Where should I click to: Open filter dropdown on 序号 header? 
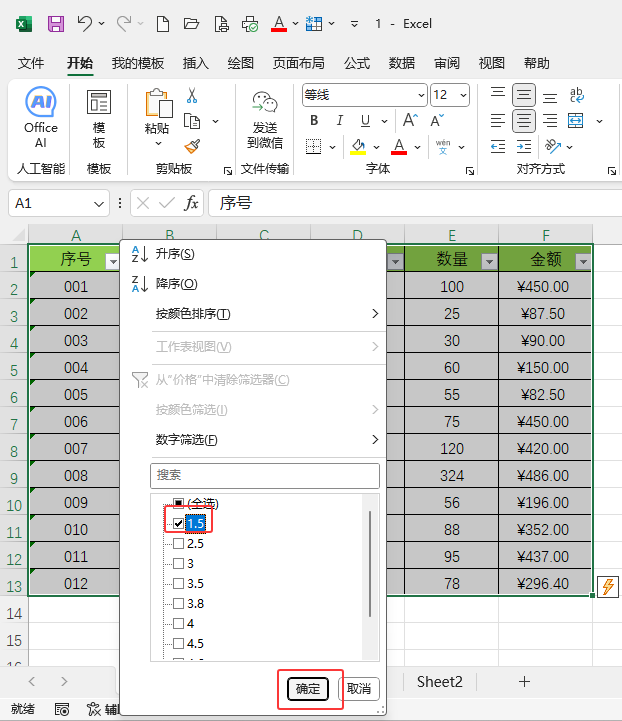[112, 262]
